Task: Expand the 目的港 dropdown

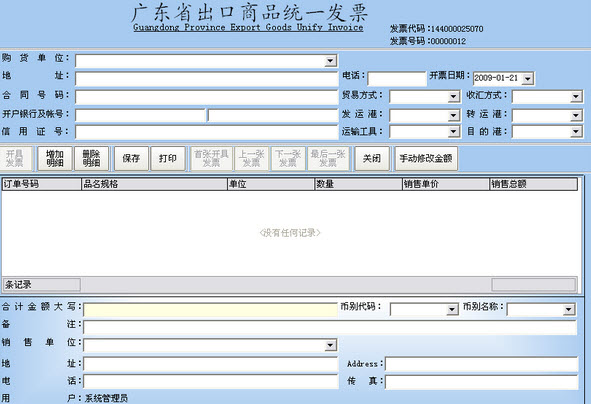Action: [x=576, y=132]
